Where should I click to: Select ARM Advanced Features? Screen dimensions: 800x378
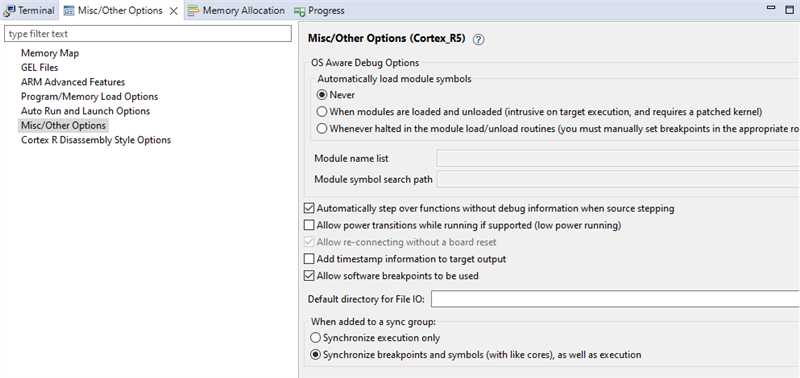[73, 82]
